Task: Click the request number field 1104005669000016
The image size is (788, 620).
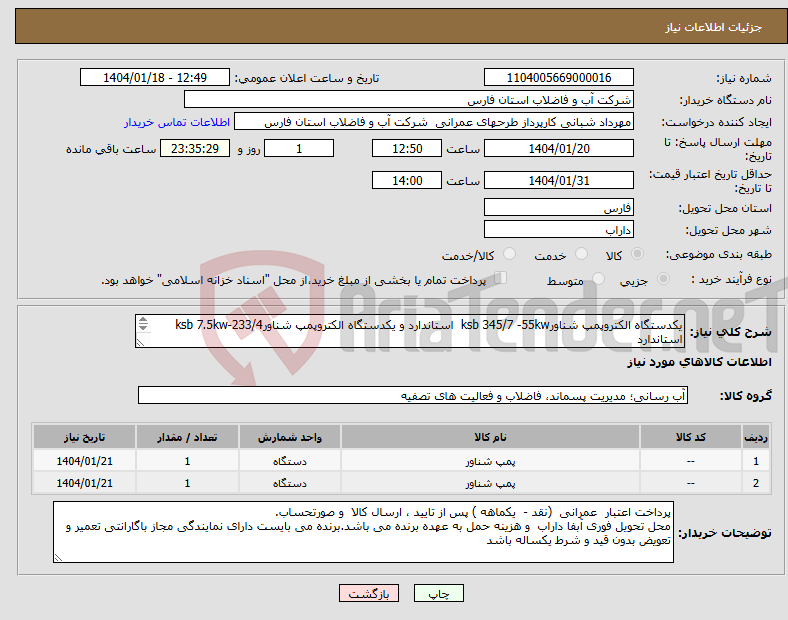Action: click(558, 77)
